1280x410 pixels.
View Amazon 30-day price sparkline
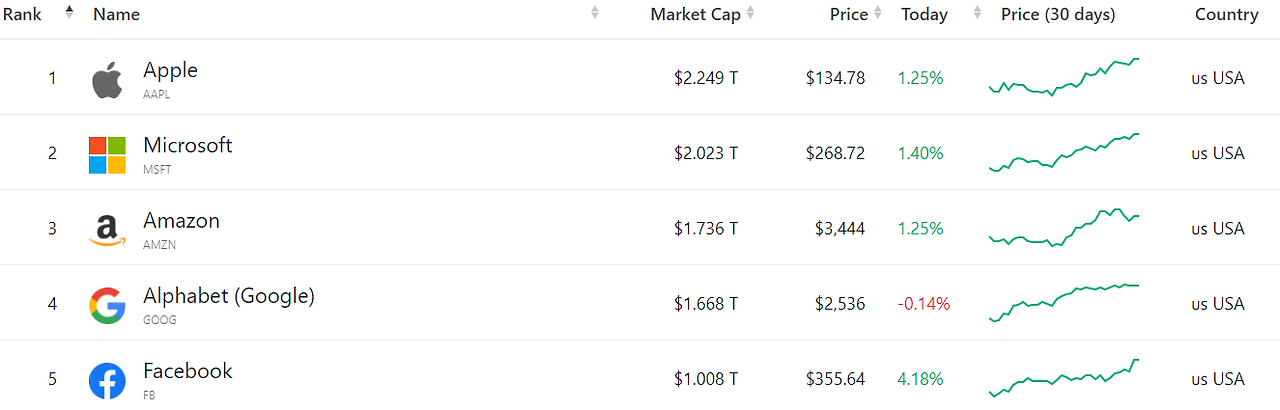(1064, 228)
